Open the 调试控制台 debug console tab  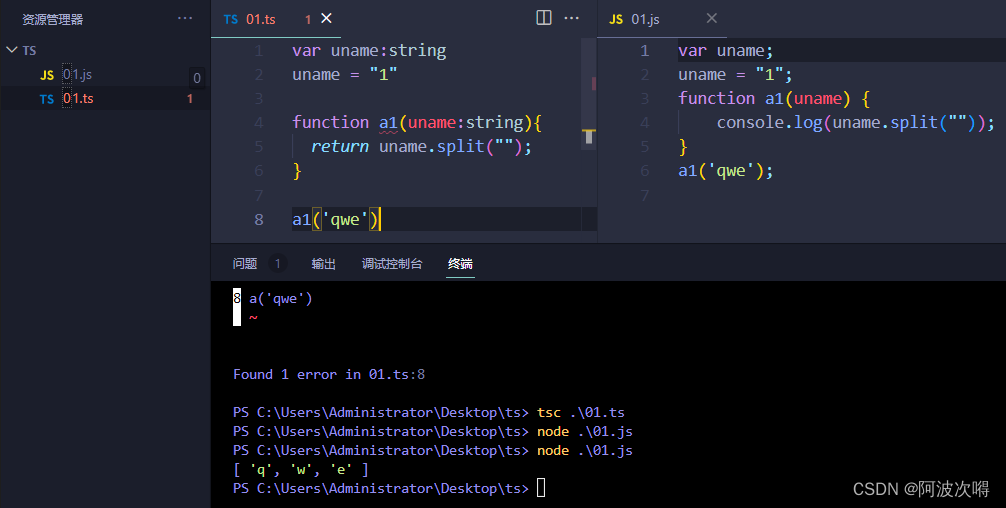tap(392, 264)
